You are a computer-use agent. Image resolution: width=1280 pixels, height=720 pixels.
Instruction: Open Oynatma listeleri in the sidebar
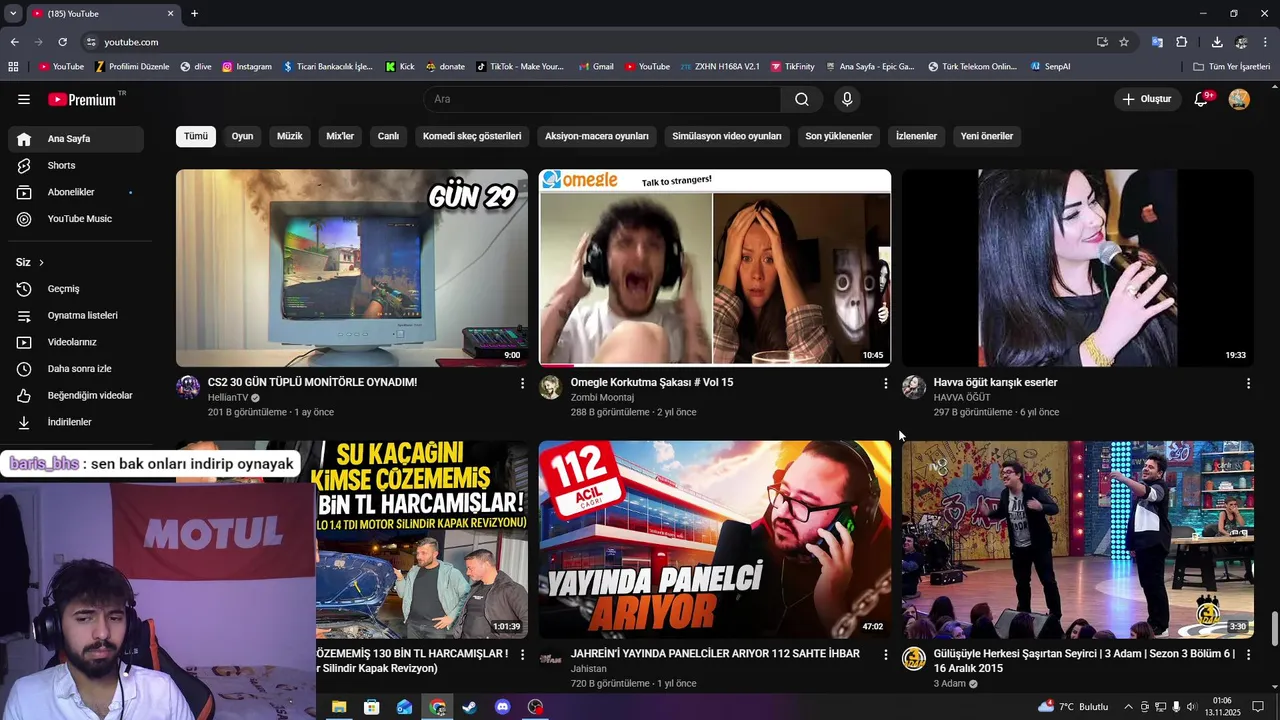(x=76, y=315)
